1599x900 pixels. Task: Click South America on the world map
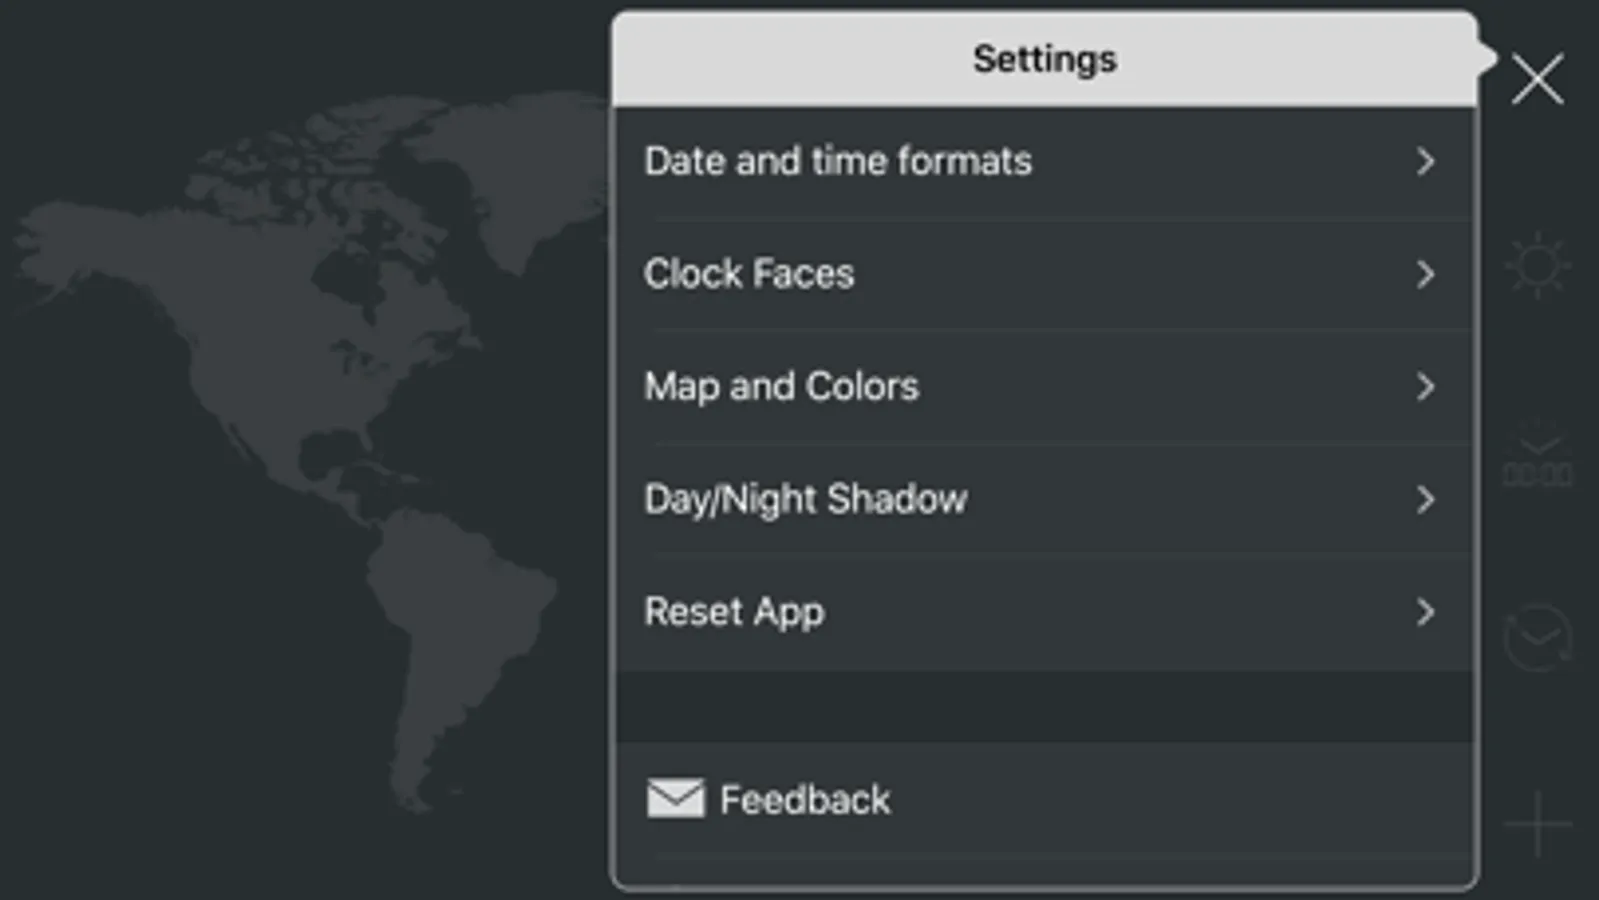[450, 620]
